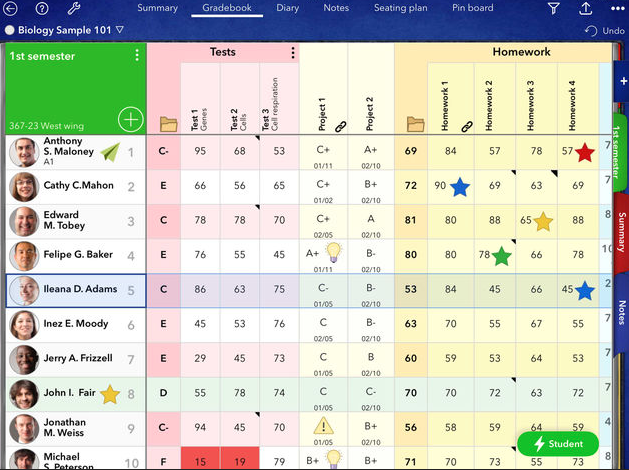Image resolution: width=629 pixels, height=470 pixels.
Task: Click the filter funnel icon
Action: [x=554, y=9]
